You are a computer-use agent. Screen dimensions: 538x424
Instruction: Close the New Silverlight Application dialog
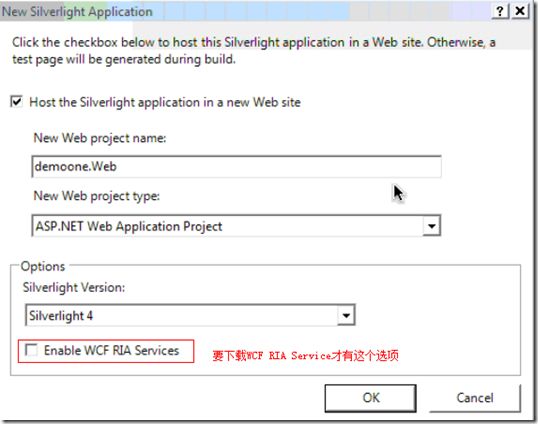520,11
